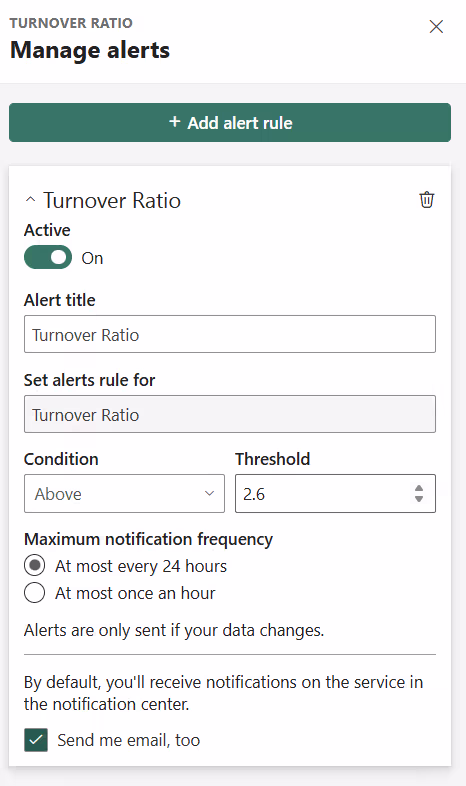Decrease the Threshold with down arrow
The height and width of the screenshot is (786, 466).
419,499
